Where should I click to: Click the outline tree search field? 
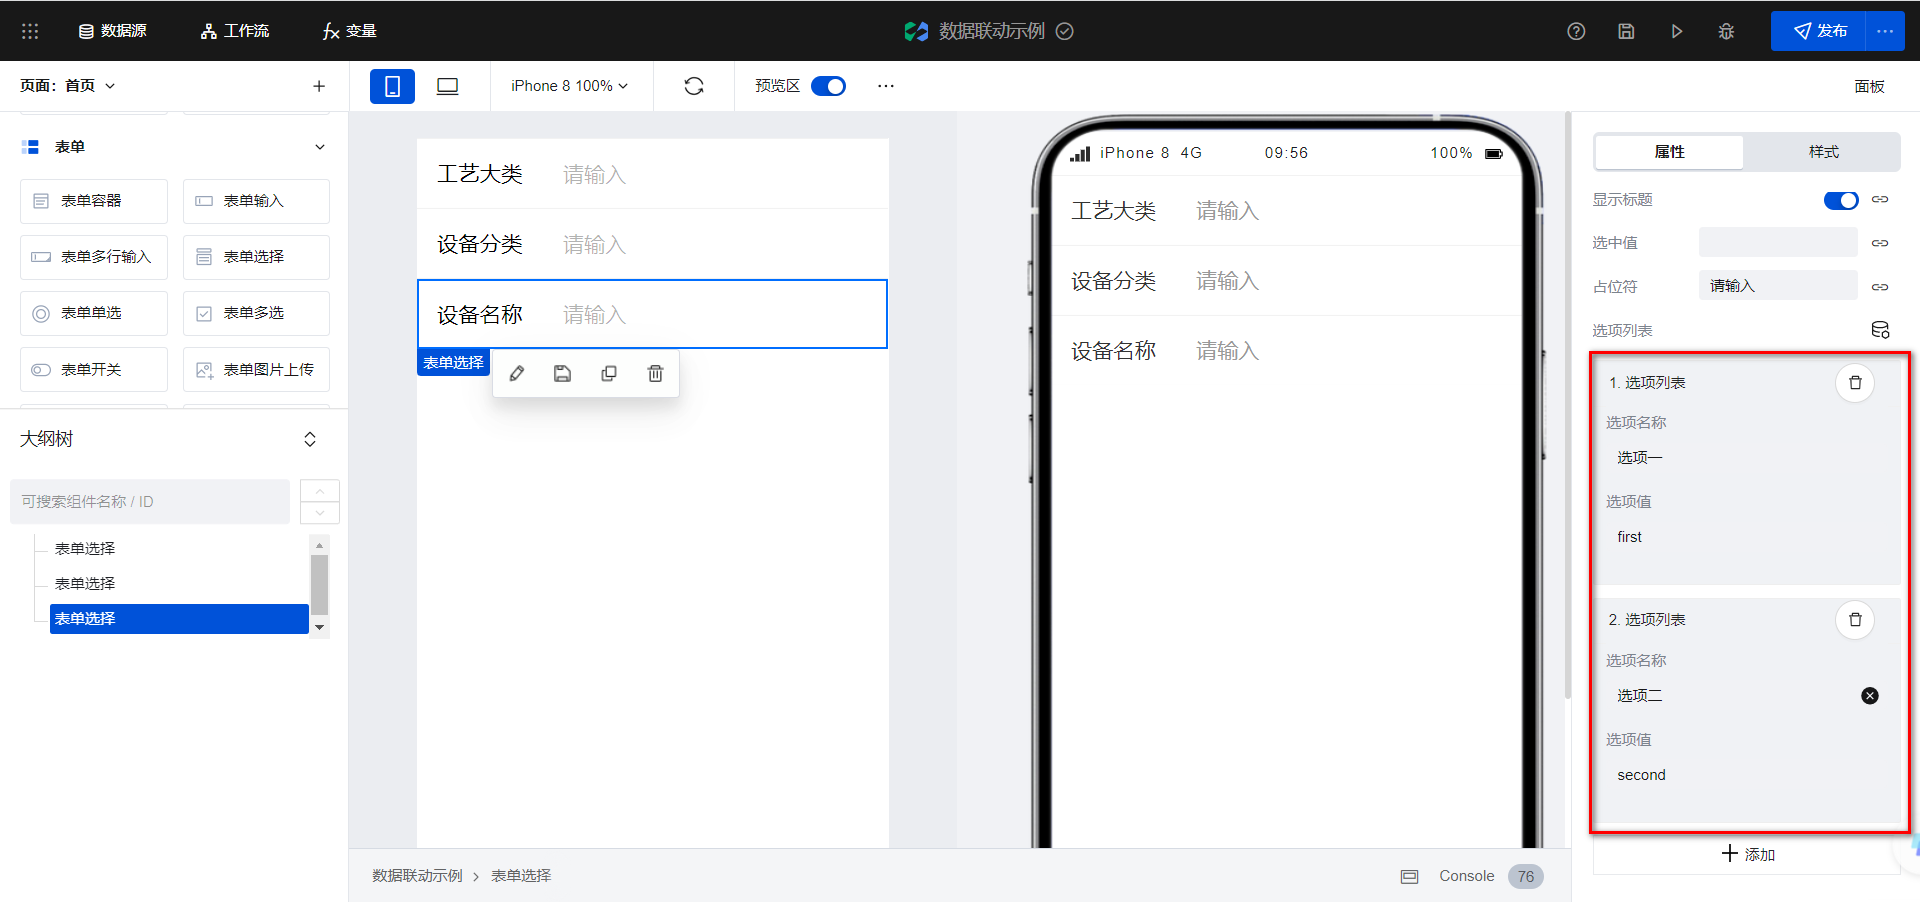click(x=150, y=501)
